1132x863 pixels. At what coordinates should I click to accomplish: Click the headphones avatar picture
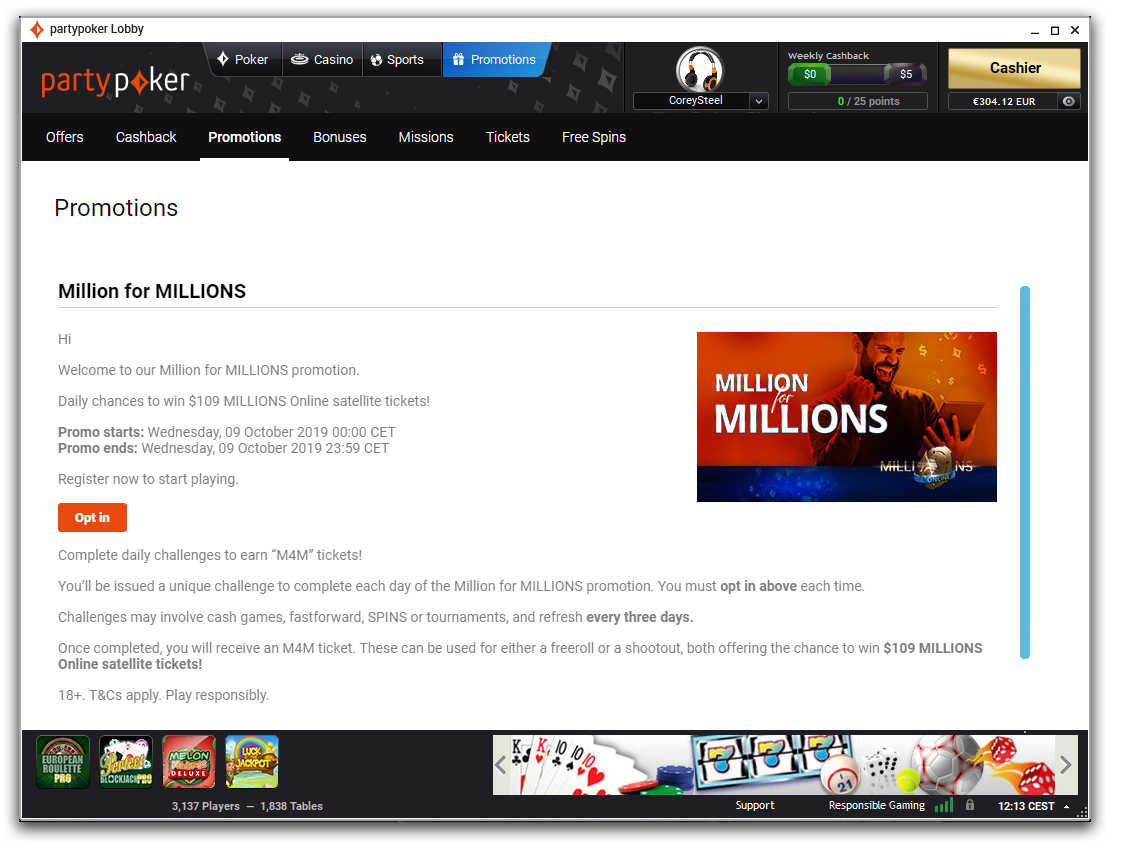pos(699,69)
